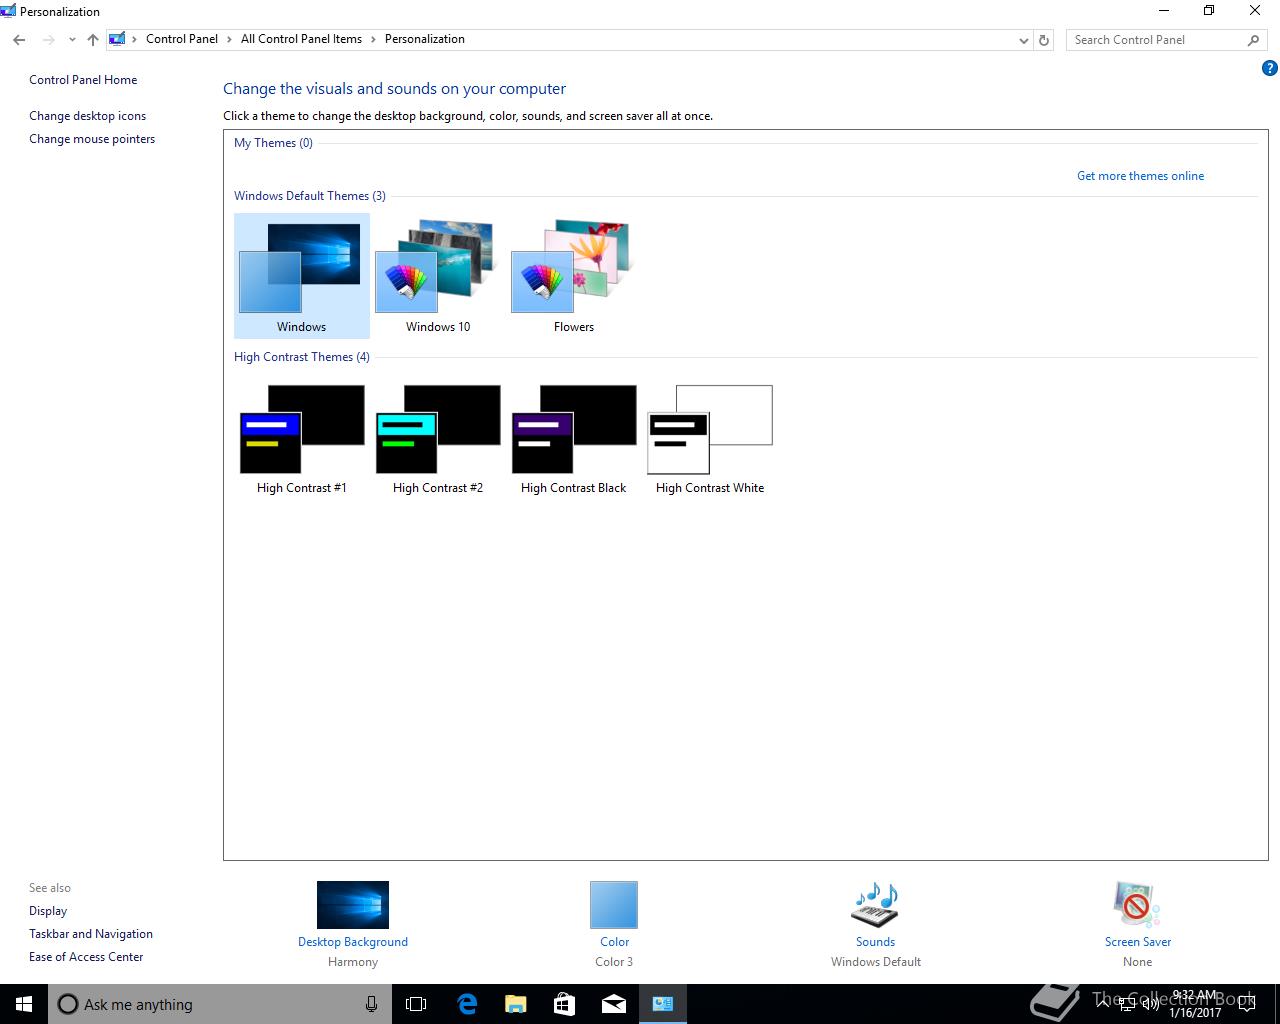Click Control Panel breadcrumb
The image size is (1280, 1024).
(x=181, y=39)
